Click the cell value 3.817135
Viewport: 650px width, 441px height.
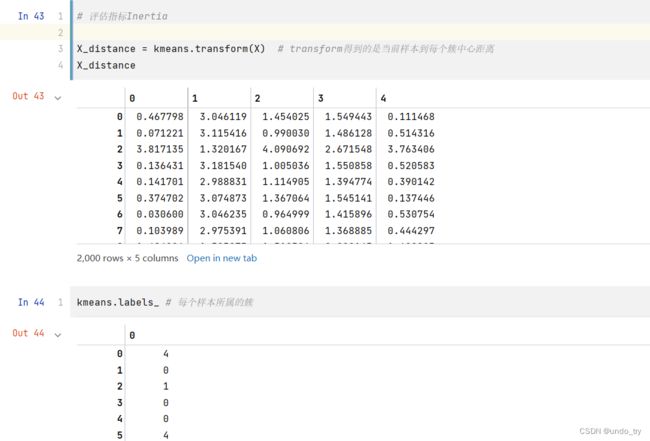160,150
